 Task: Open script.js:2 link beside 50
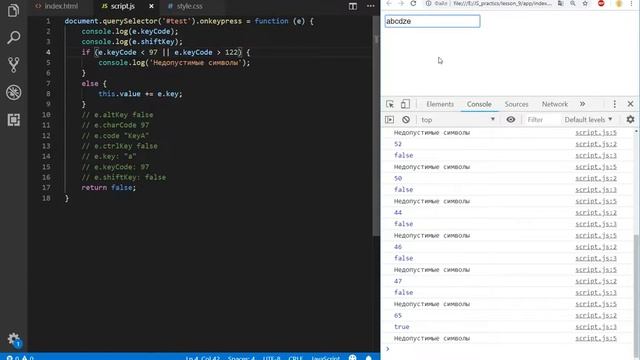(596, 178)
